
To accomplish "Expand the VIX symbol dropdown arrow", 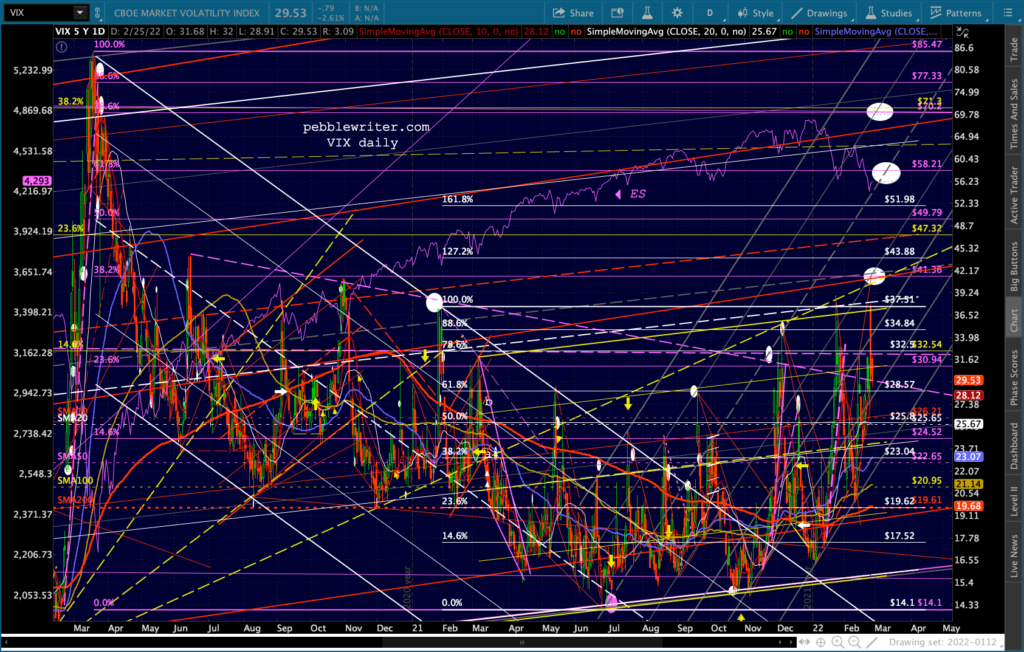I will pos(80,12).
